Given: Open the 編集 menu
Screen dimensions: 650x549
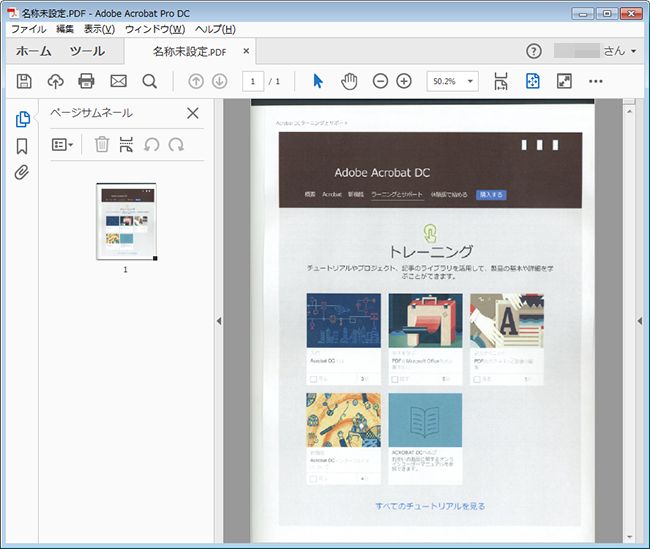Looking at the screenshot, I should [x=65, y=29].
